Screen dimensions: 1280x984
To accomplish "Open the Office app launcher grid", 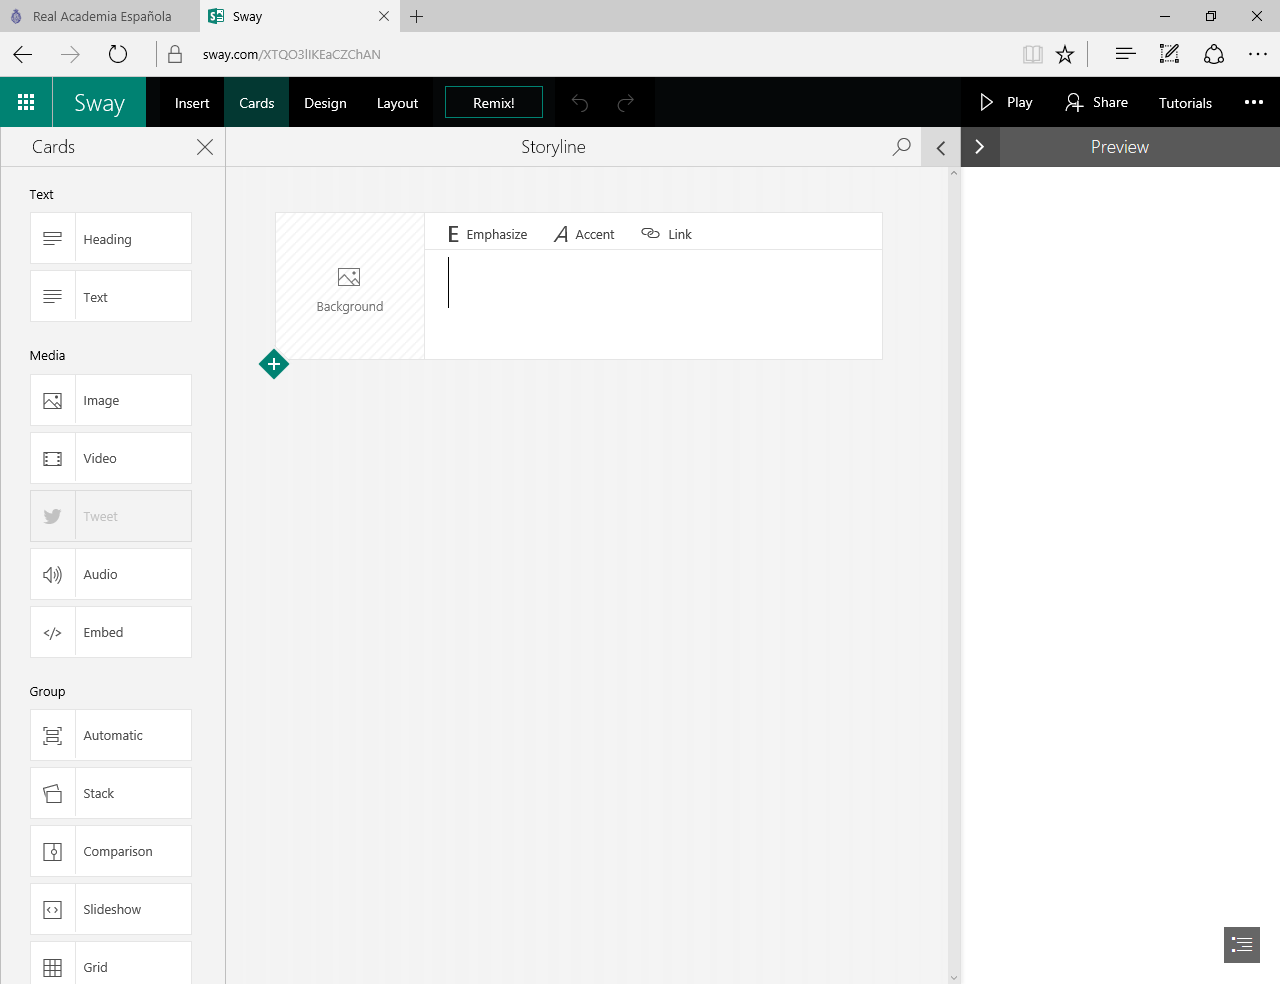I will coord(26,102).
